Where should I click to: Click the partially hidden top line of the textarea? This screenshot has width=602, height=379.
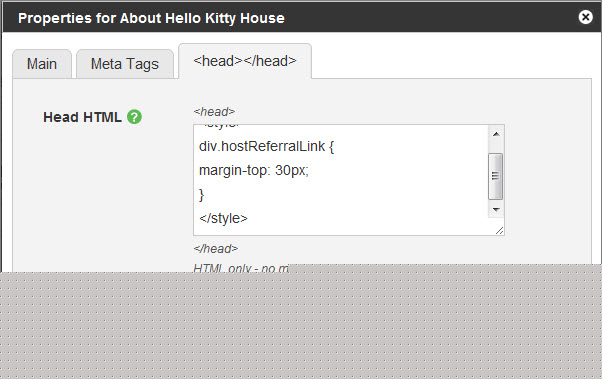tap(221, 126)
